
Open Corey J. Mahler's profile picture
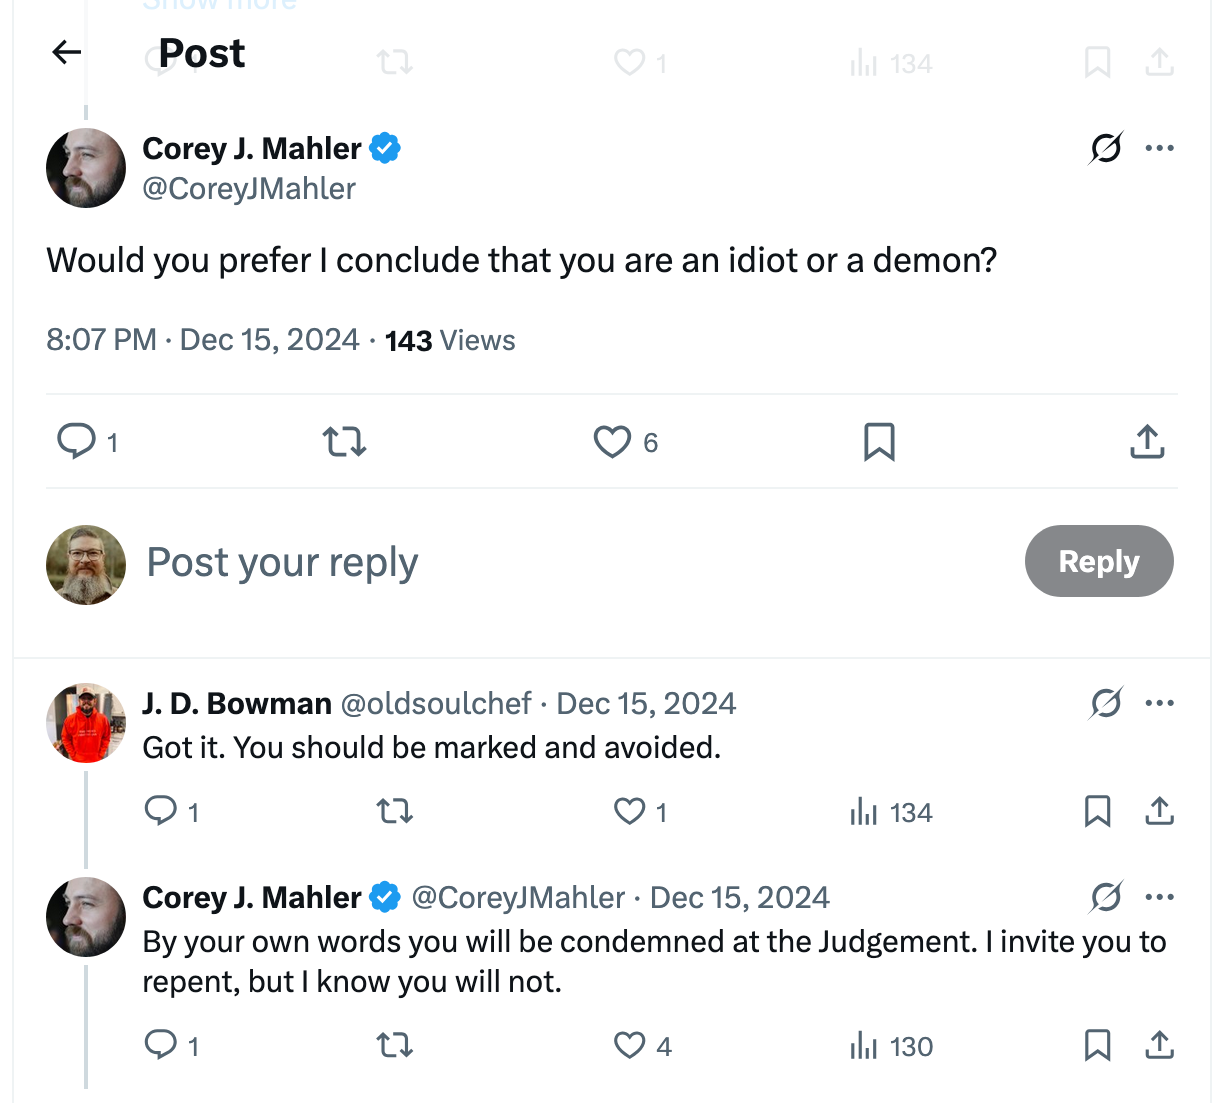point(86,168)
